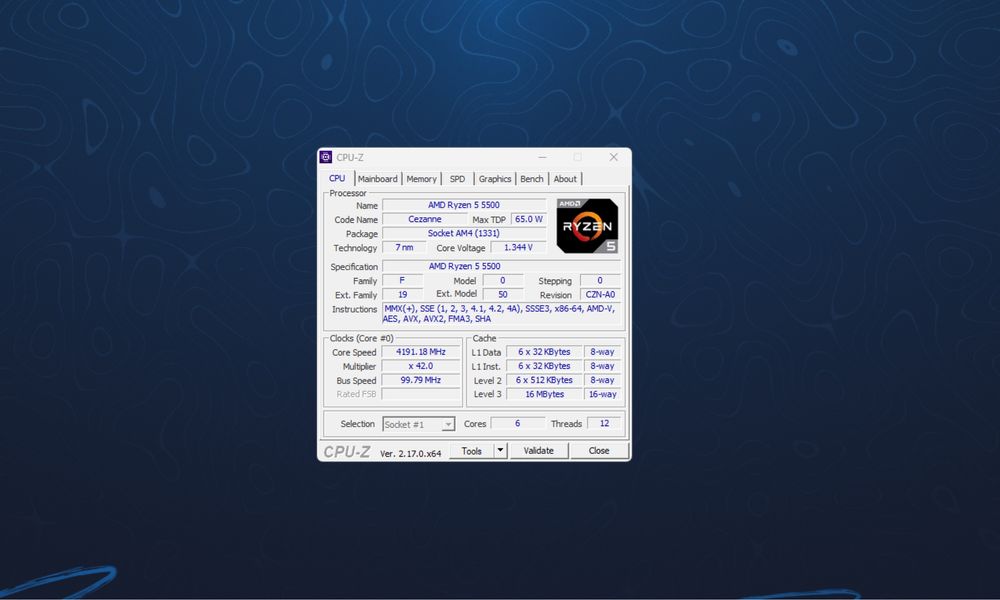Click the Bus Speed value 99.79 MHz
The width and height of the screenshot is (1000, 600).
tap(421, 380)
